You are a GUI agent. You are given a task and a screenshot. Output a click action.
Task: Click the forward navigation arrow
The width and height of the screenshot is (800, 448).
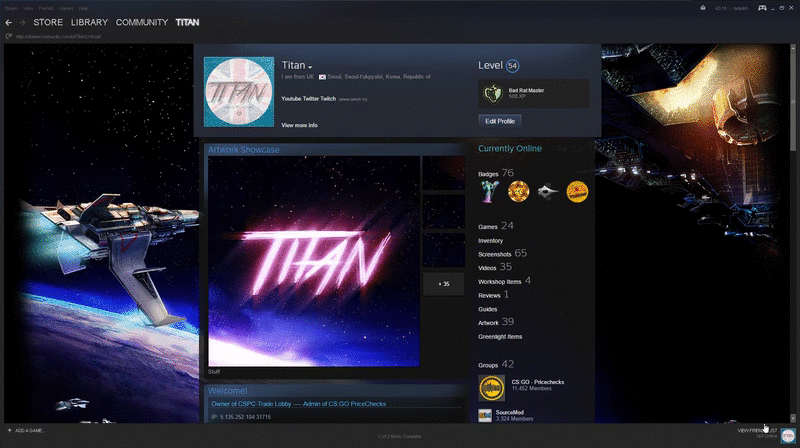[22, 22]
